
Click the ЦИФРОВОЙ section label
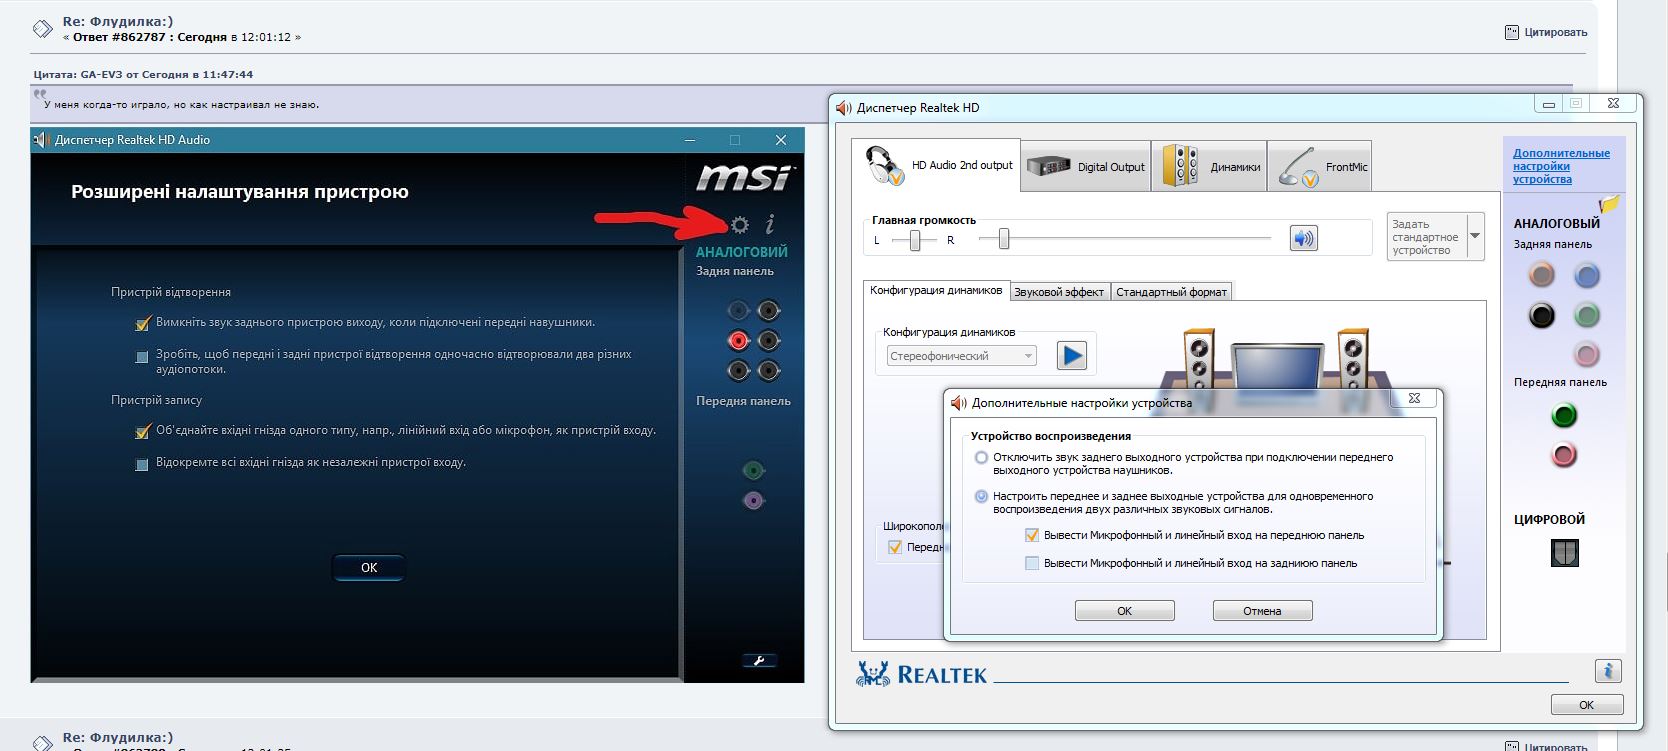[x=1549, y=519]
